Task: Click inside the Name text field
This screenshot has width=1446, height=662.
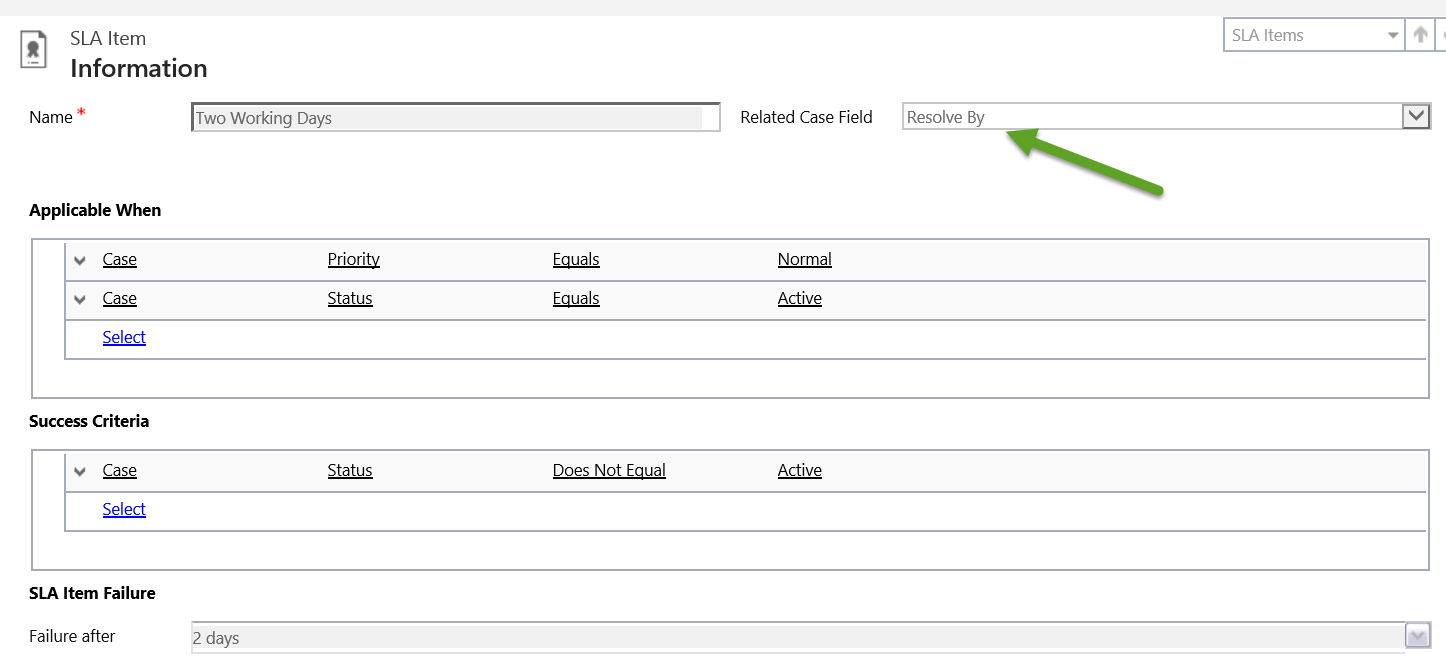Action: [455, 117]
